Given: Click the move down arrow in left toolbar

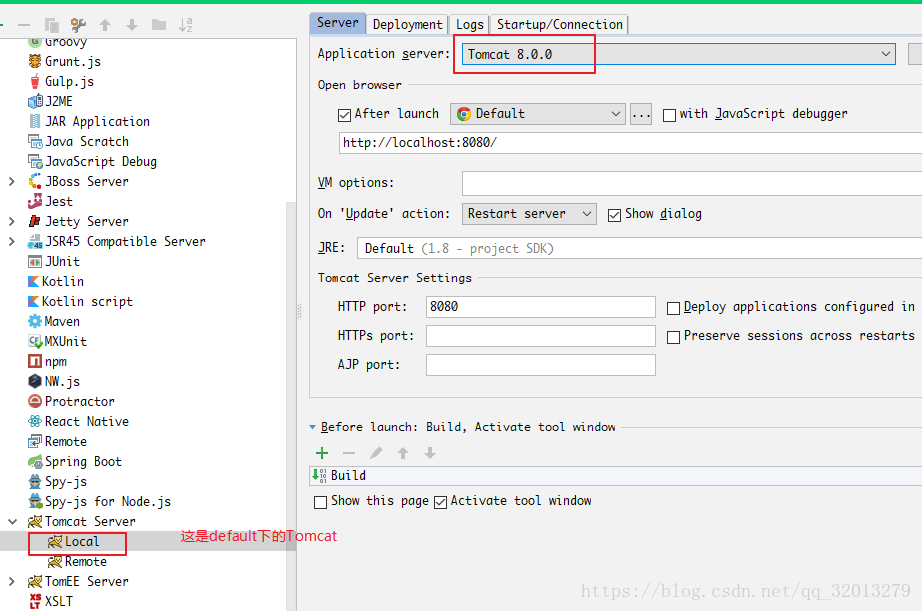Looking at the screenshot, I should pos(132,25).
